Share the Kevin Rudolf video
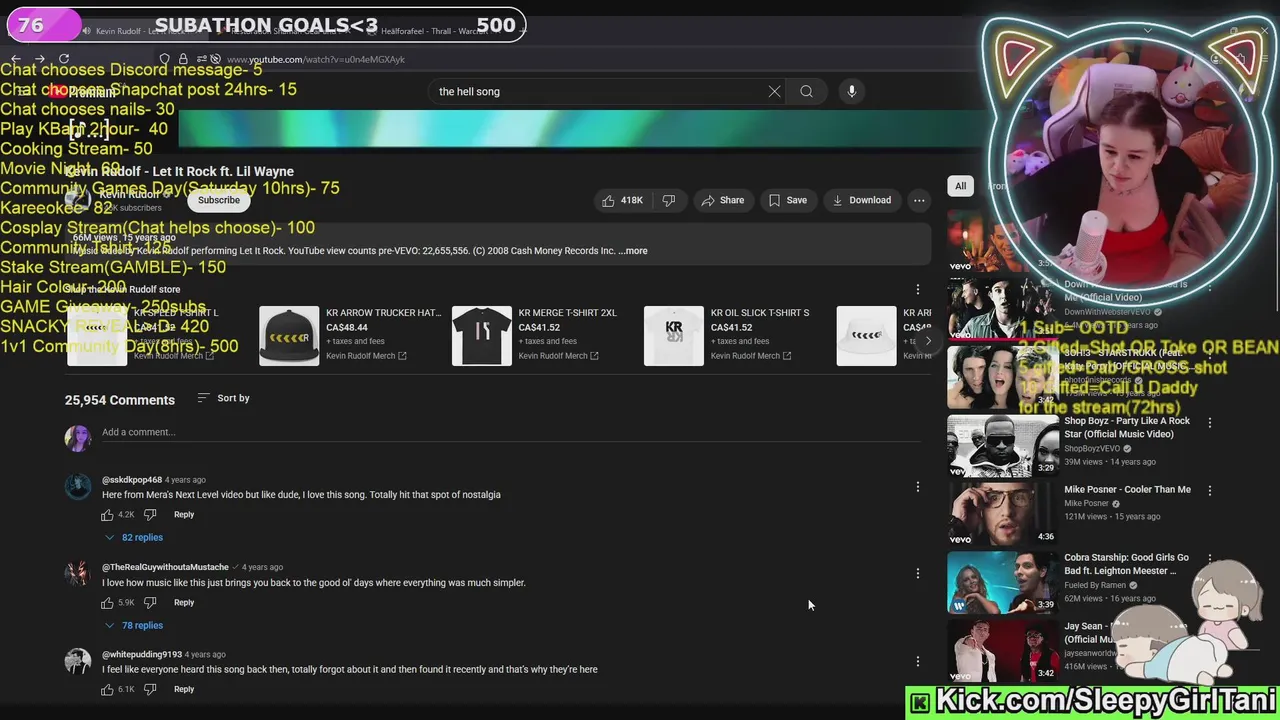This screenshot has width=1280, height=720. [x=723, y=200]
